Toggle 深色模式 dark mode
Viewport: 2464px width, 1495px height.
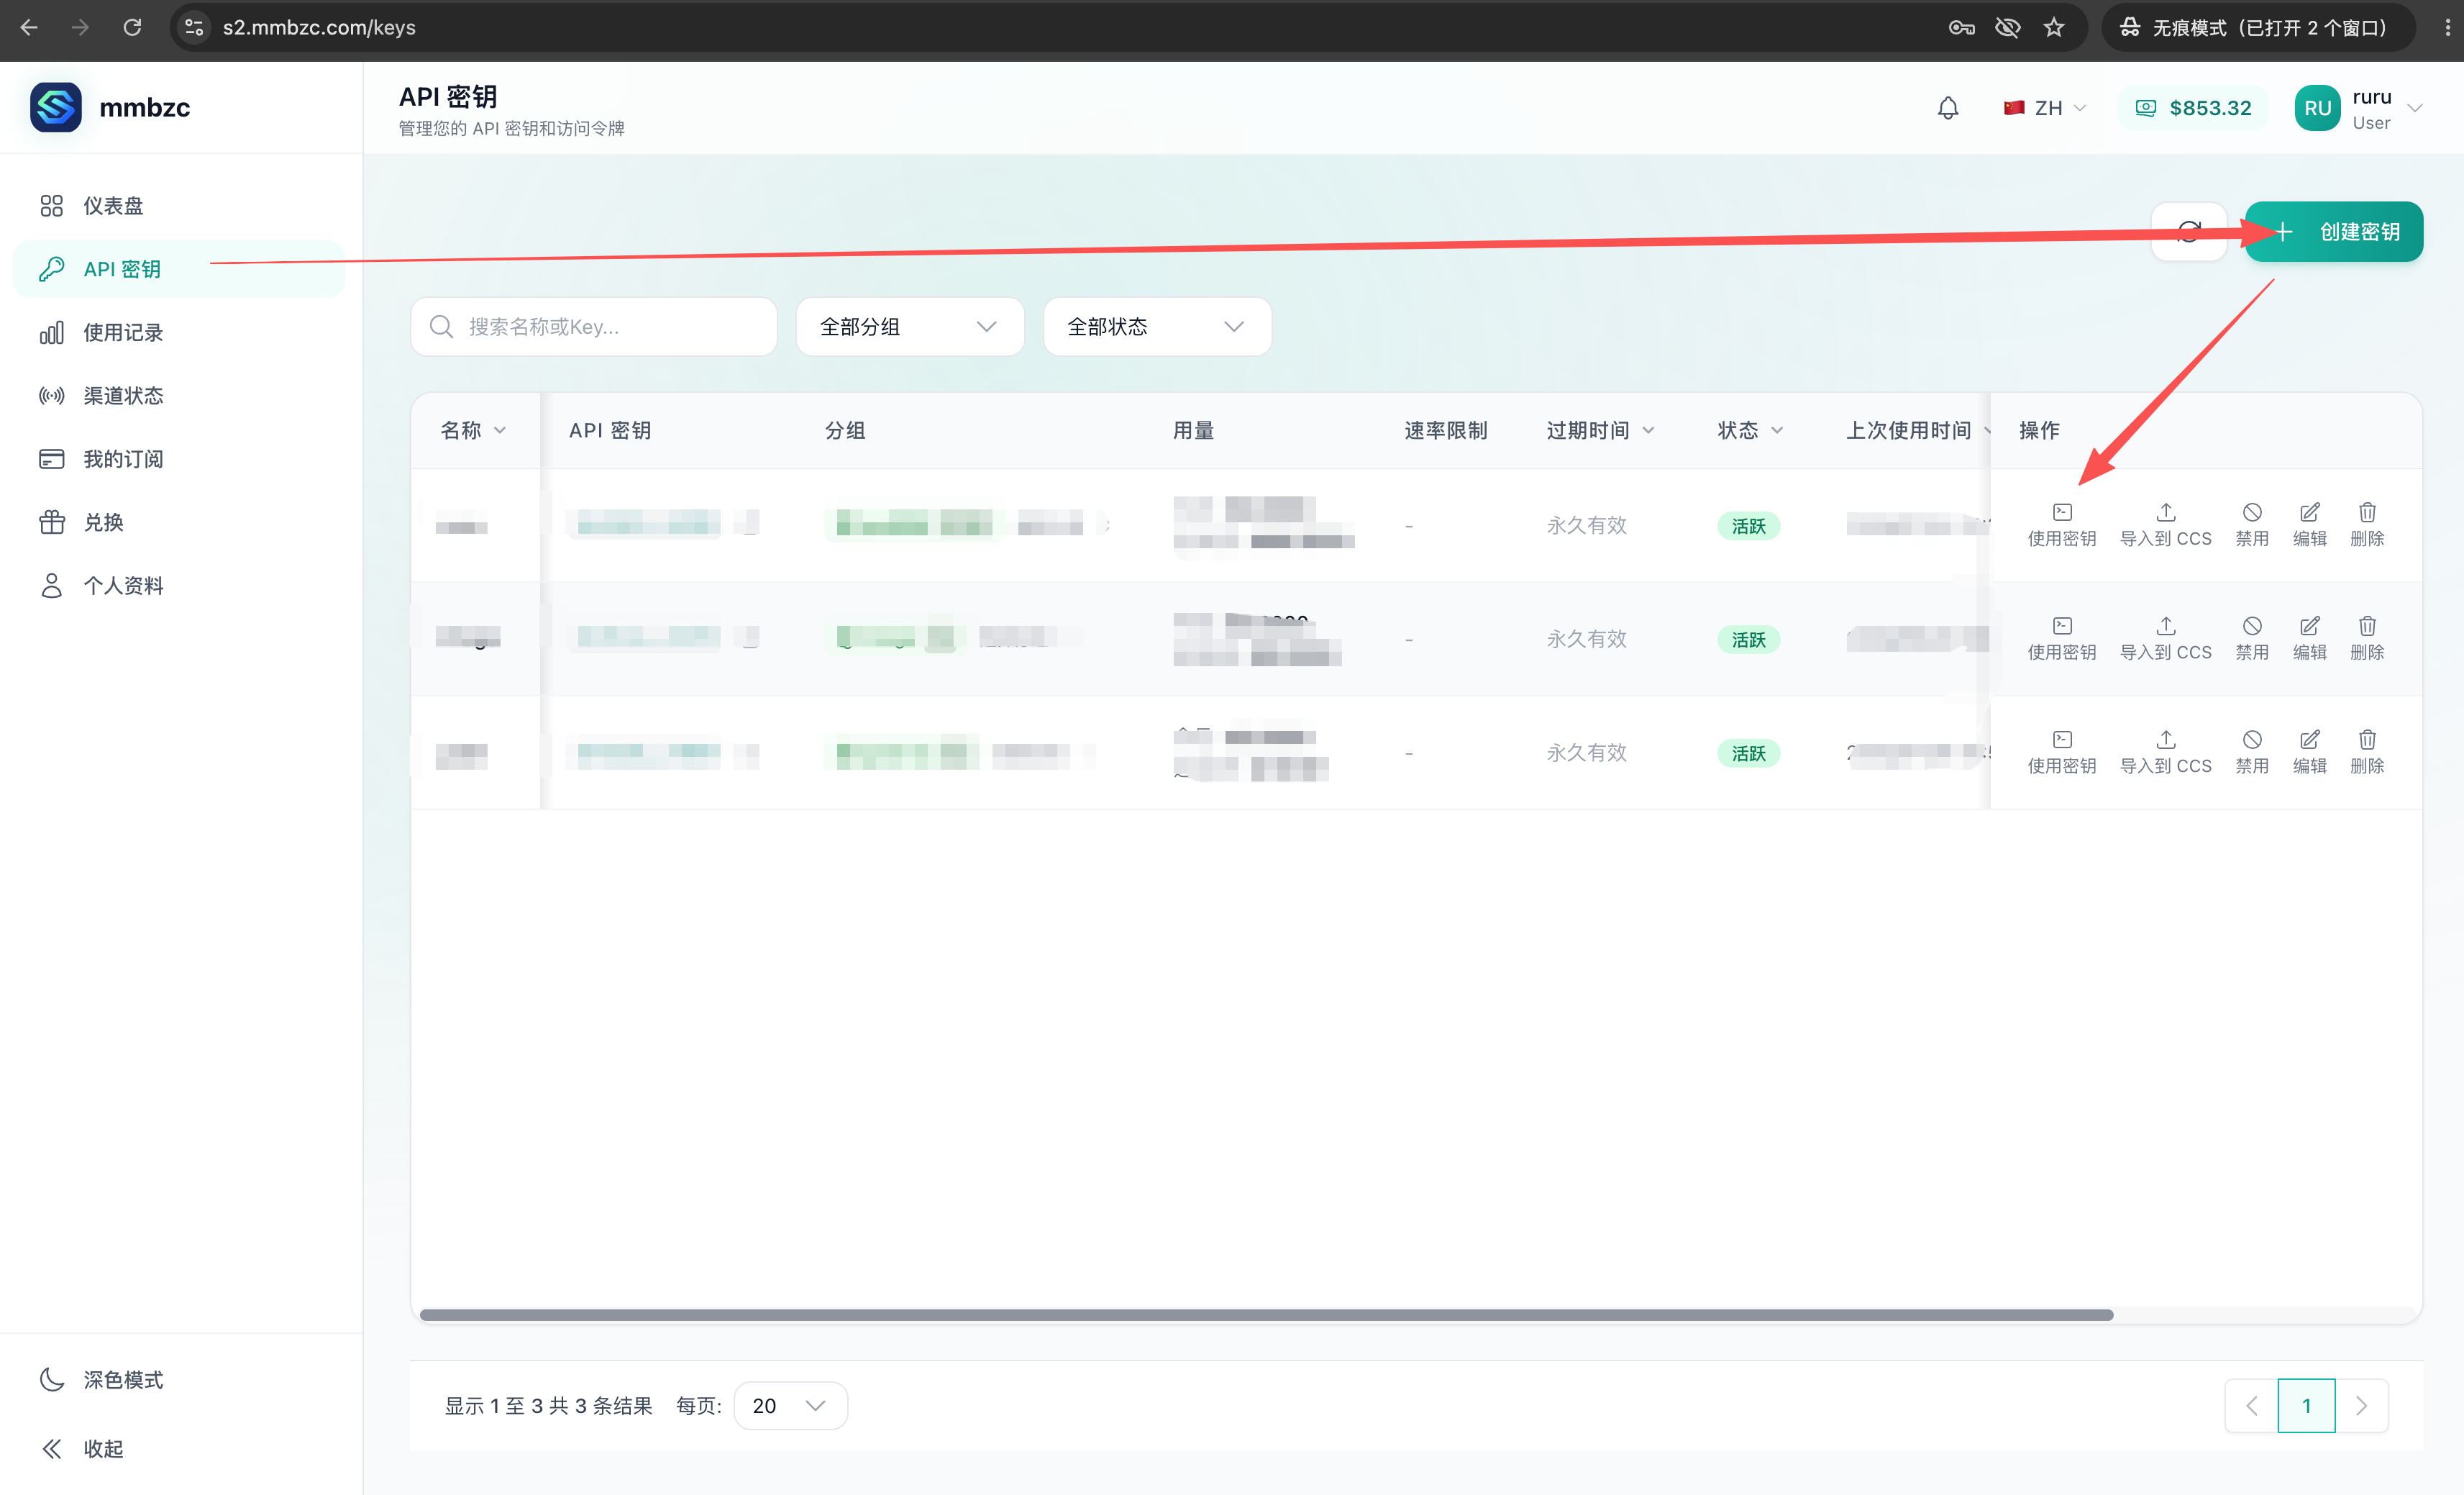(180, 1380)
